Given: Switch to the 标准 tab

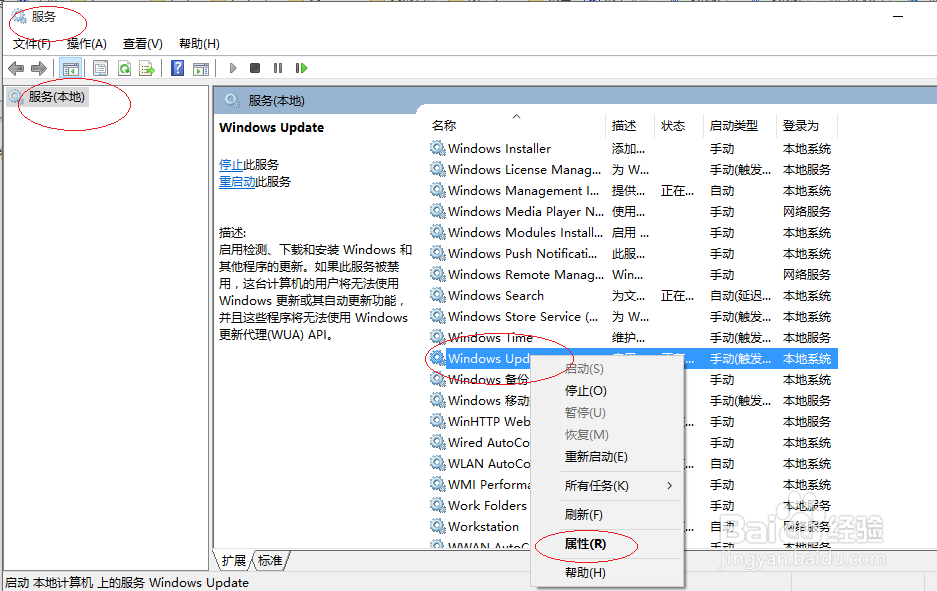Looking at the screenshot, I should click(270, 561).
